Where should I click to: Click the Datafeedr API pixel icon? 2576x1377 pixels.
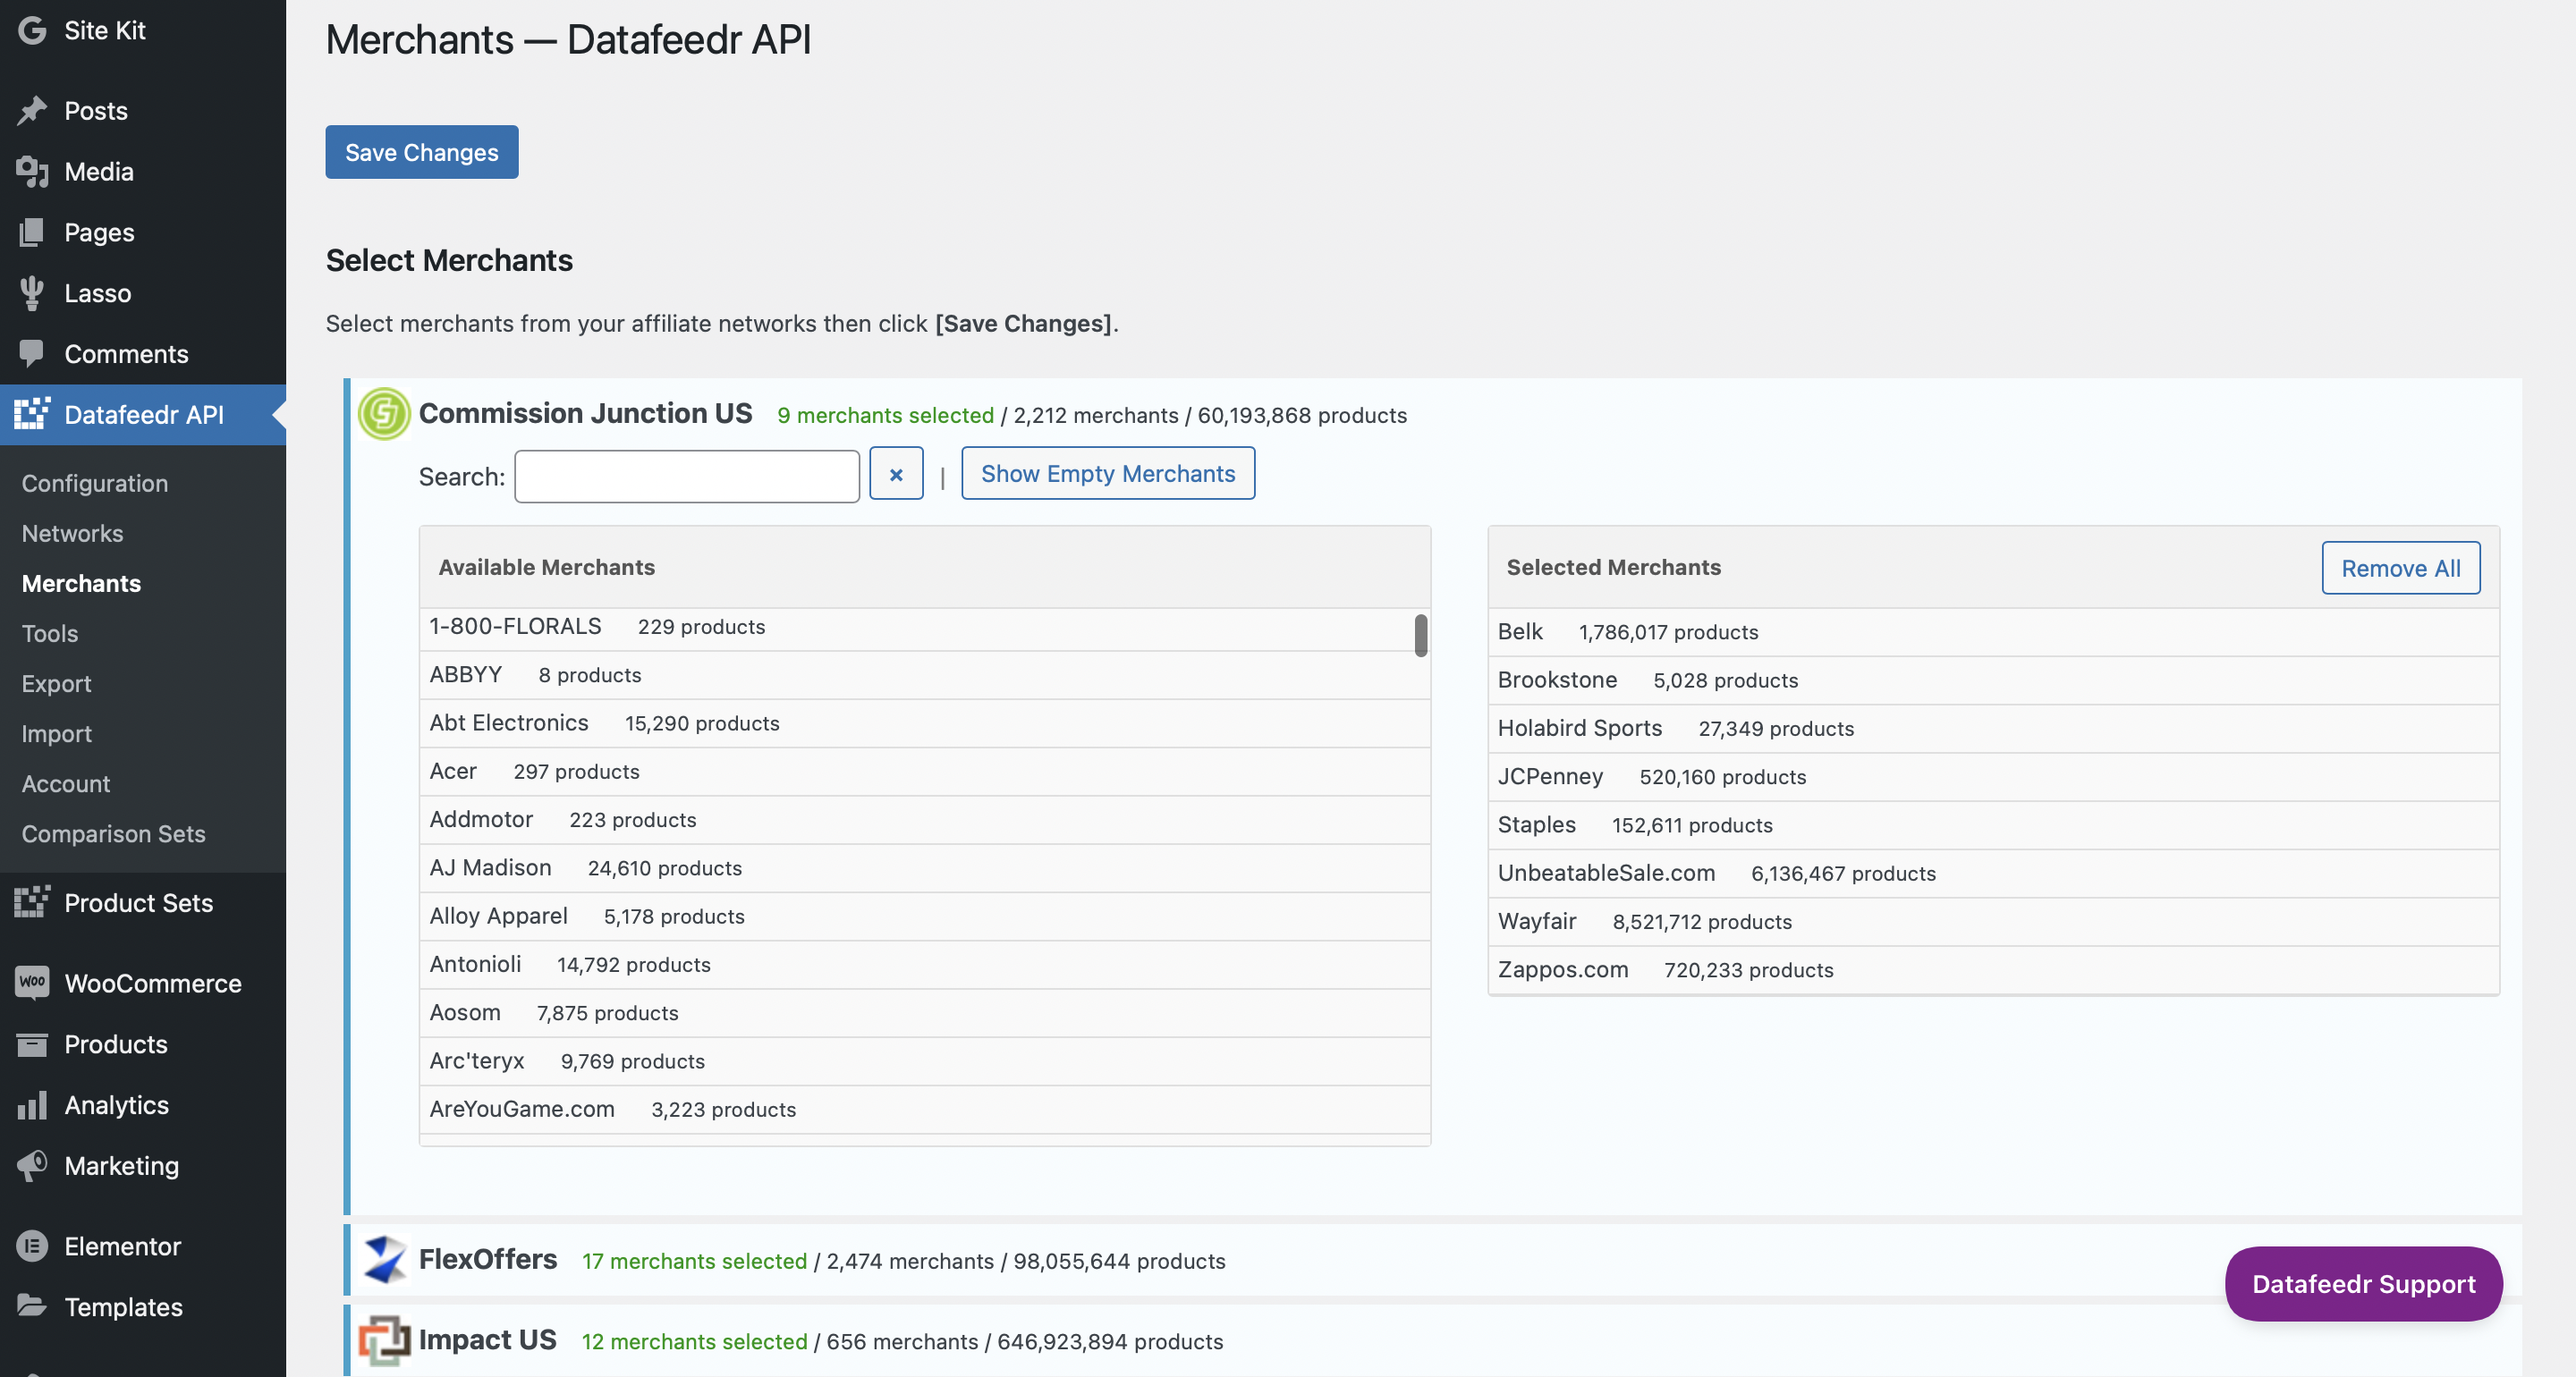32,414
